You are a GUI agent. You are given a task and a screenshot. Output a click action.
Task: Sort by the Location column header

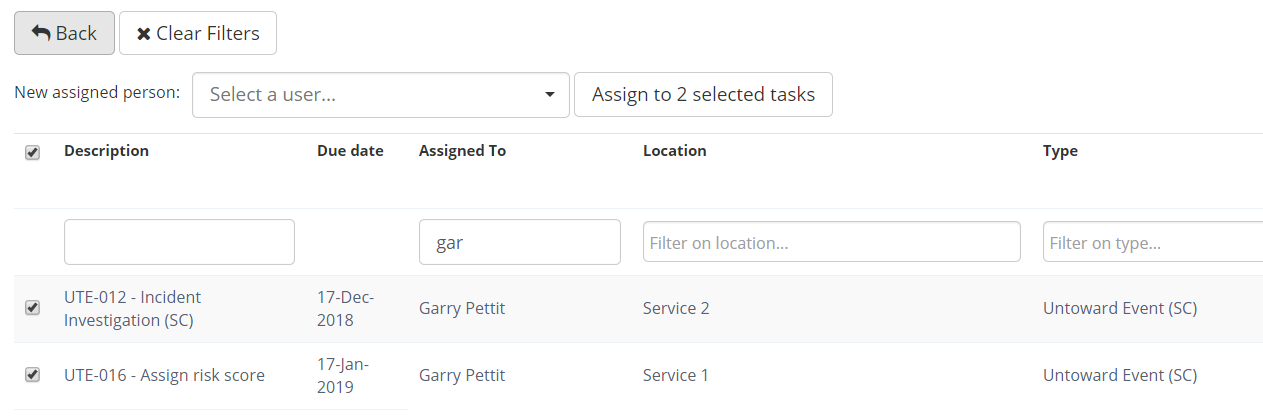click(x=674, y=151)
